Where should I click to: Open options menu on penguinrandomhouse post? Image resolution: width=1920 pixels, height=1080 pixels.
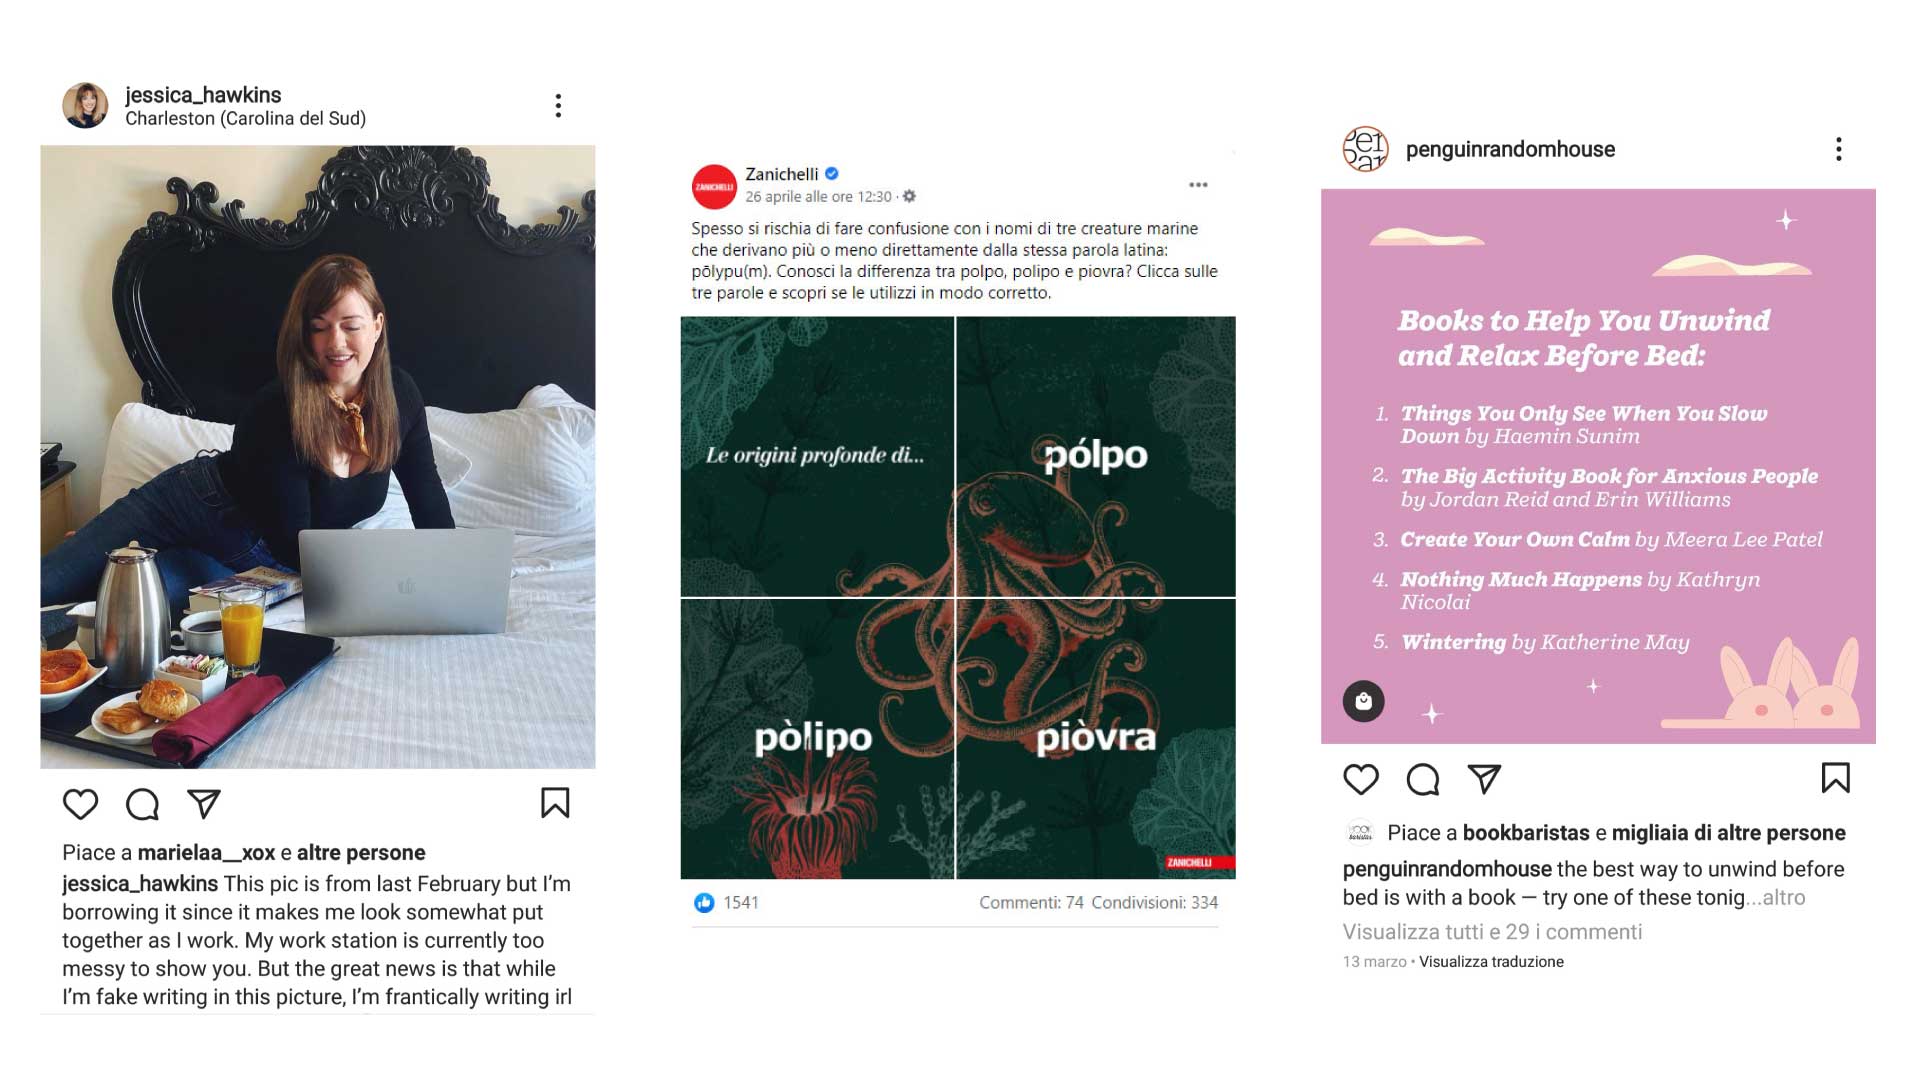(1838, 149)
